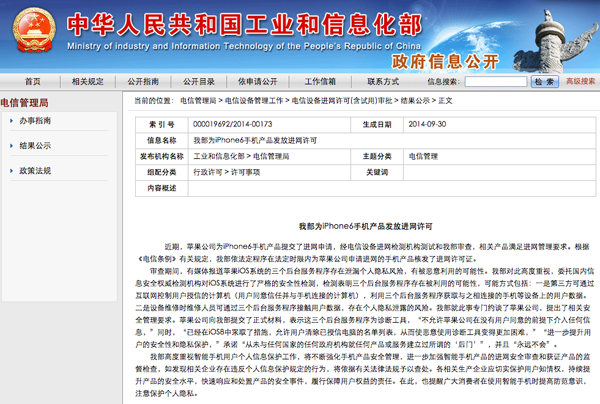Viewport: 600px width, 404px height.
Task: Select 结果公示 in the sidebar
Action: pyautogui.click(x=35, y=145)
